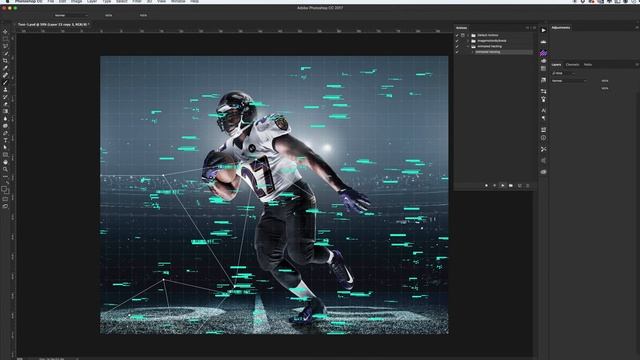Screen dimensions: 640x360
Task: Expand the Default Actions folder
Action: [468, 36]
